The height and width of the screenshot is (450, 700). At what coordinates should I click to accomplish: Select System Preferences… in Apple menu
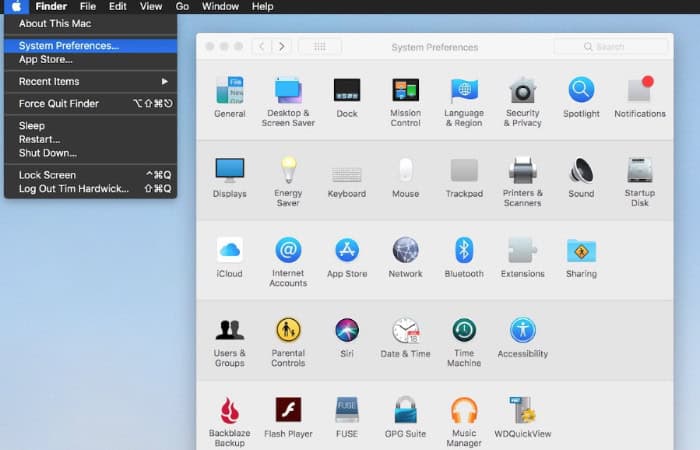click(x=91, y=46)
